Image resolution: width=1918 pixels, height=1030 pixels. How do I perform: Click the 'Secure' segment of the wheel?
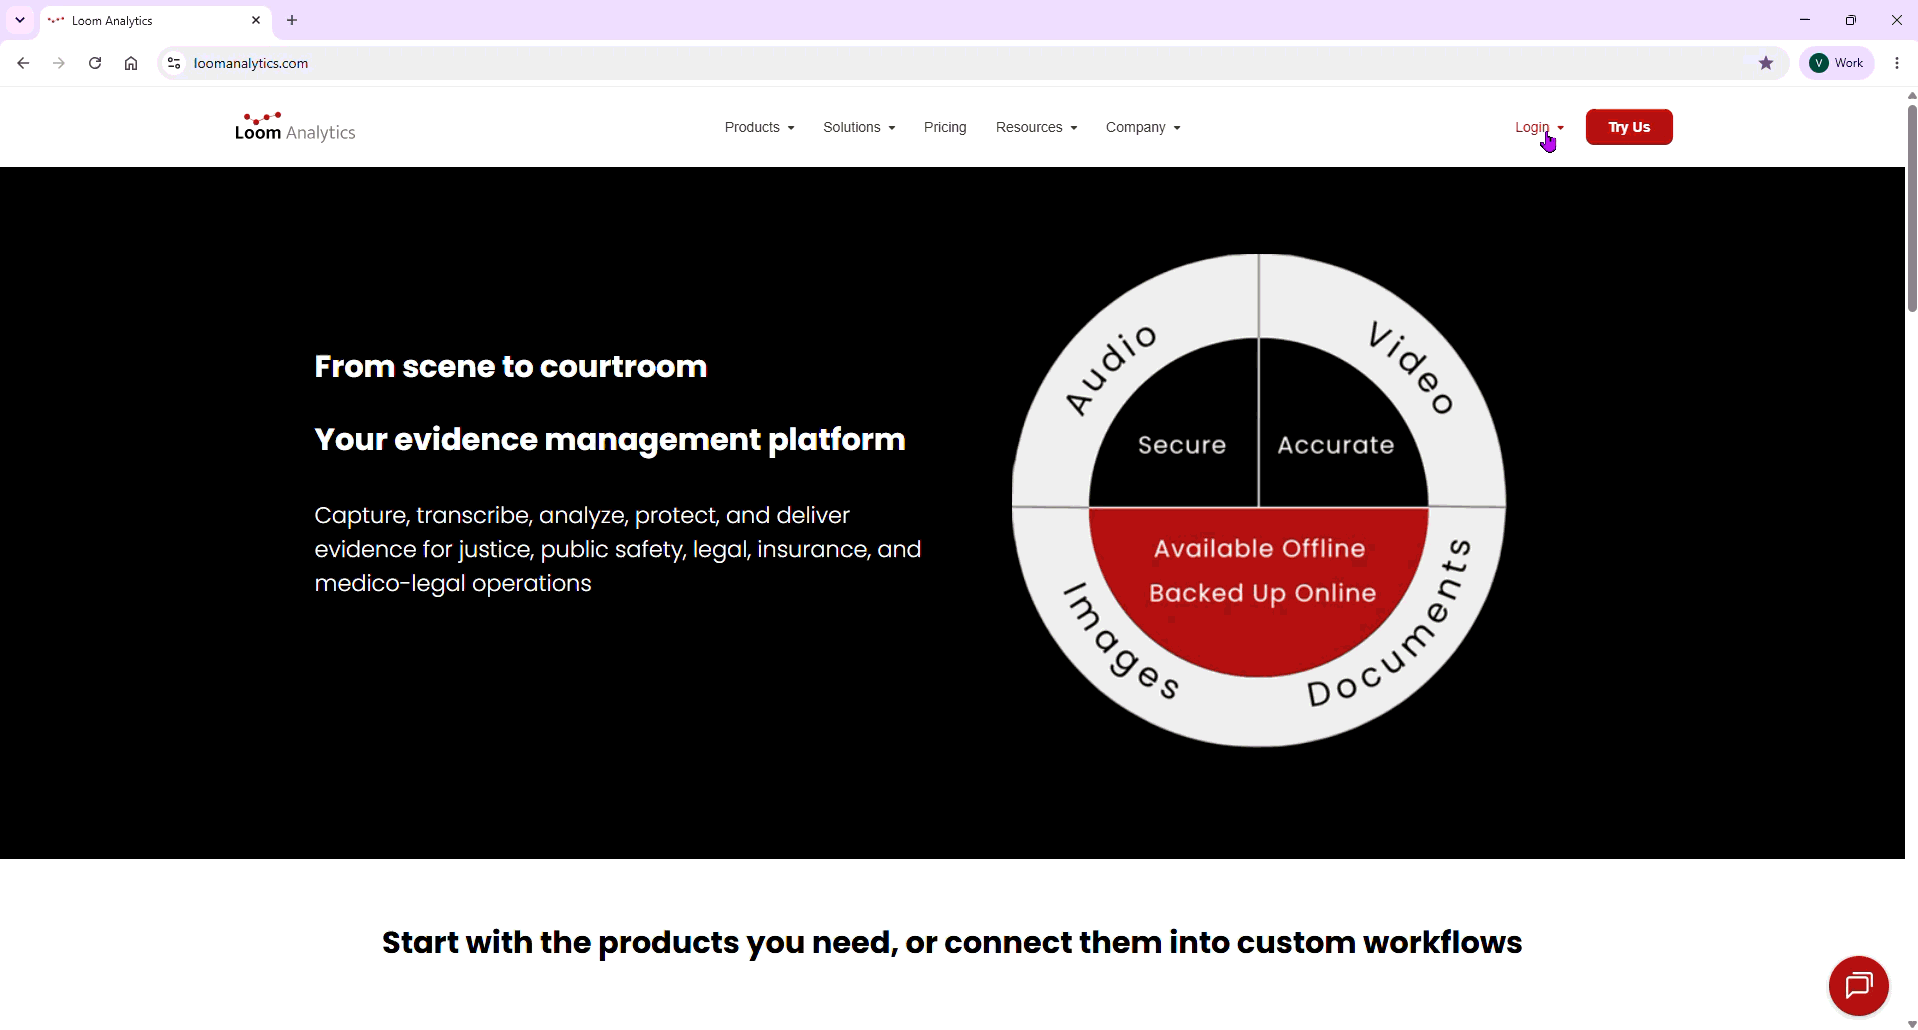pos(1181,445)
